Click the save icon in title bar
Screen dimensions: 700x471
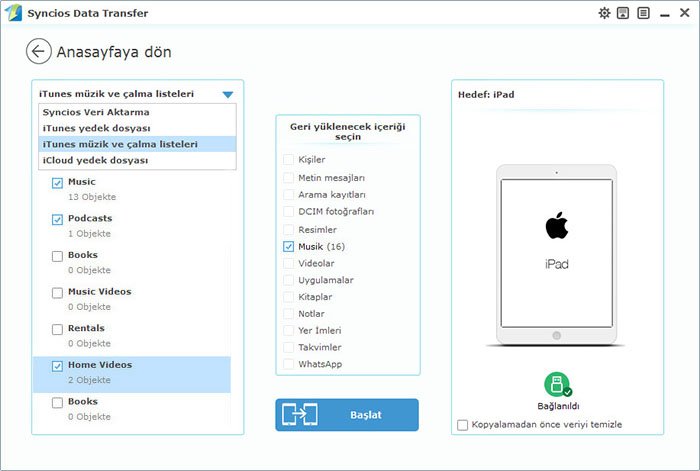pos(623,13)
